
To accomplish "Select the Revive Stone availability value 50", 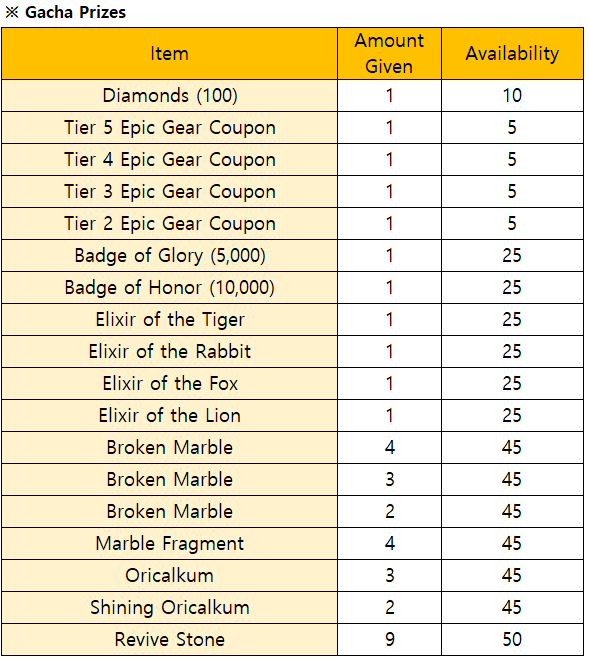I will click(512, 639).
